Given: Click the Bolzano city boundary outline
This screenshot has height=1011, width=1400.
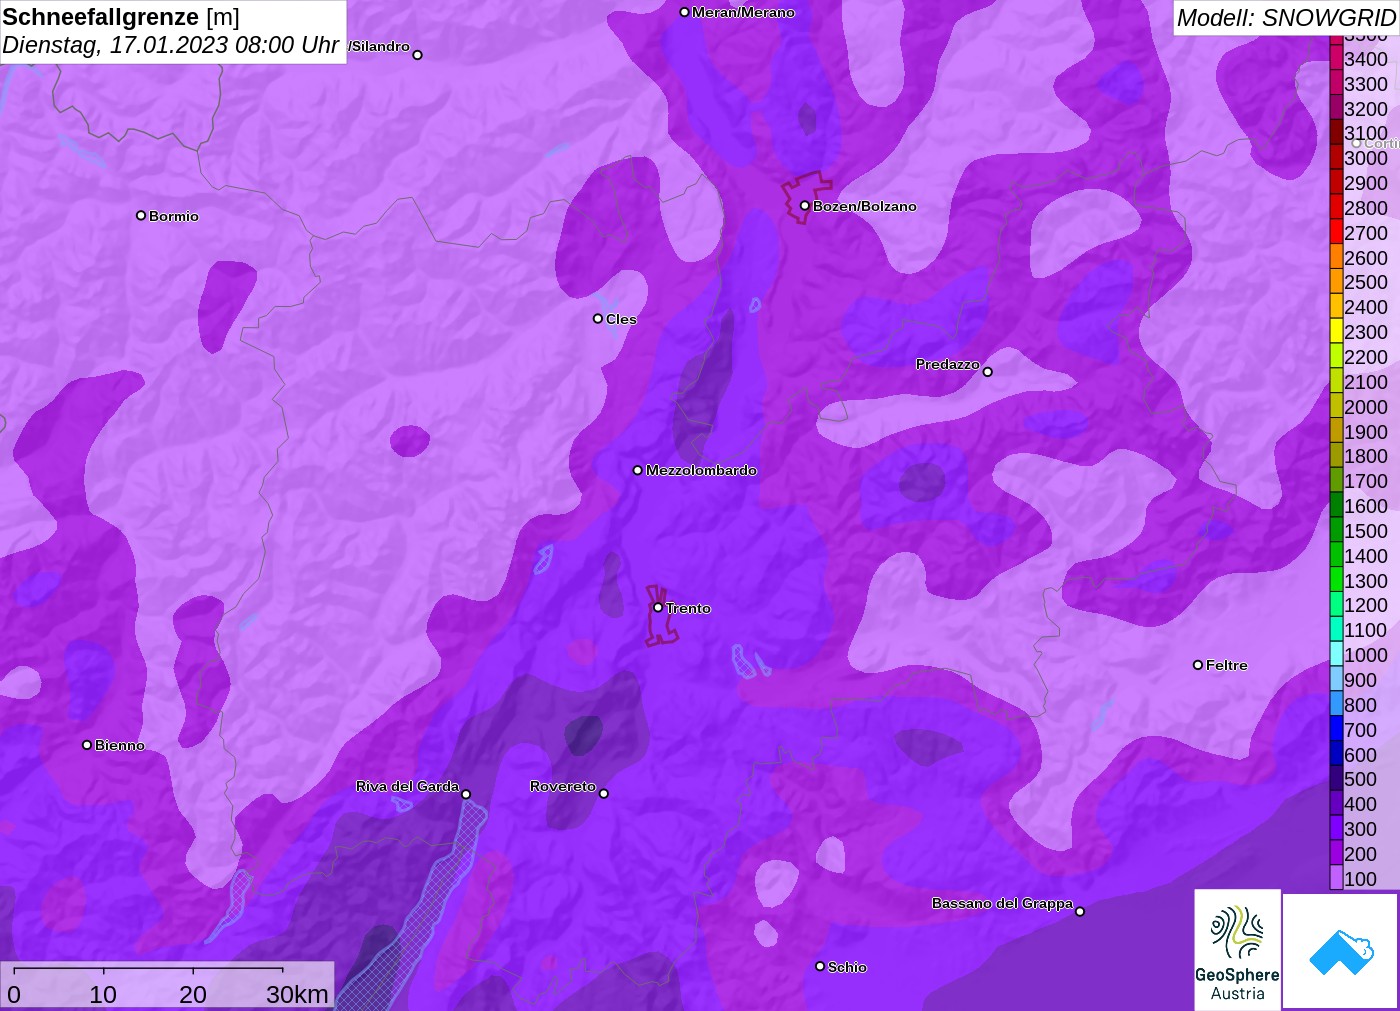Looking at the screenshot, I should point(805,196).
